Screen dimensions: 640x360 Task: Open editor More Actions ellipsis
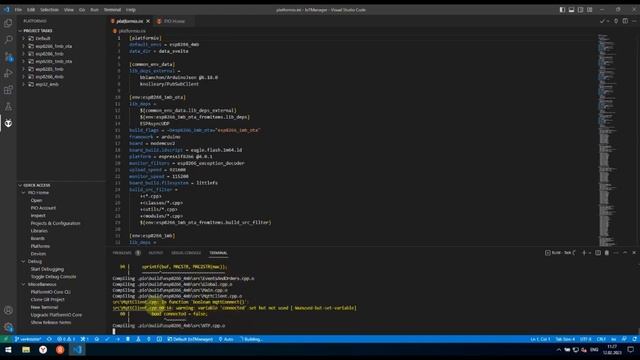634,21
